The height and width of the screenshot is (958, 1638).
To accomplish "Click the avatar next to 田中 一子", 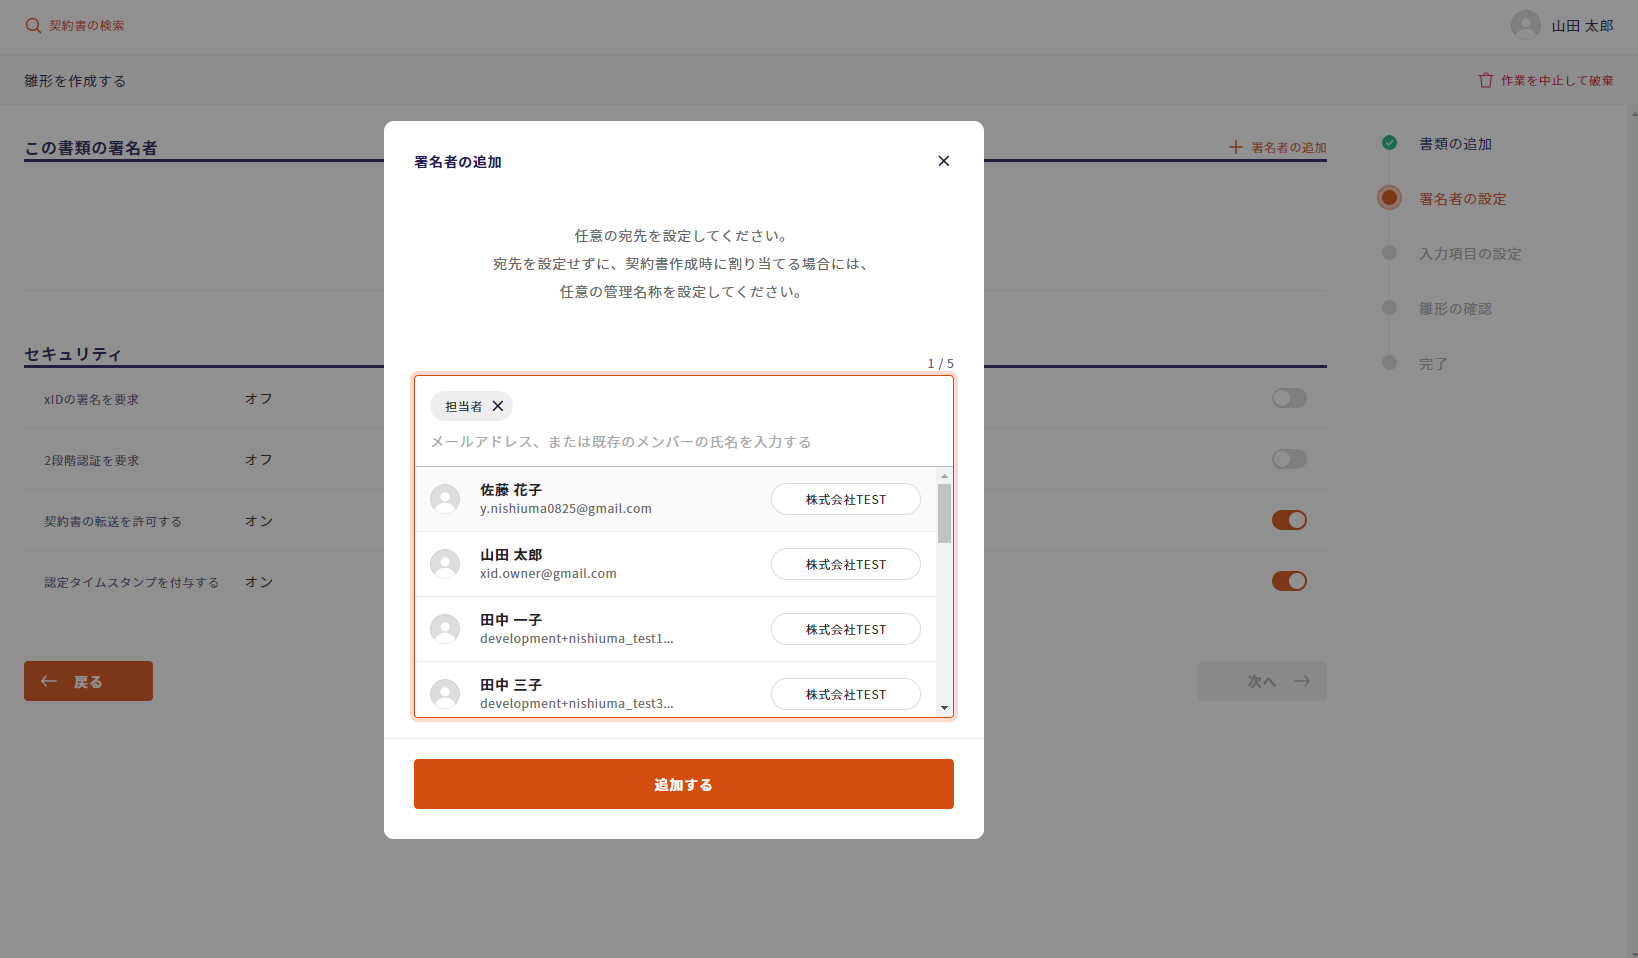I will [x=445, y=629].
